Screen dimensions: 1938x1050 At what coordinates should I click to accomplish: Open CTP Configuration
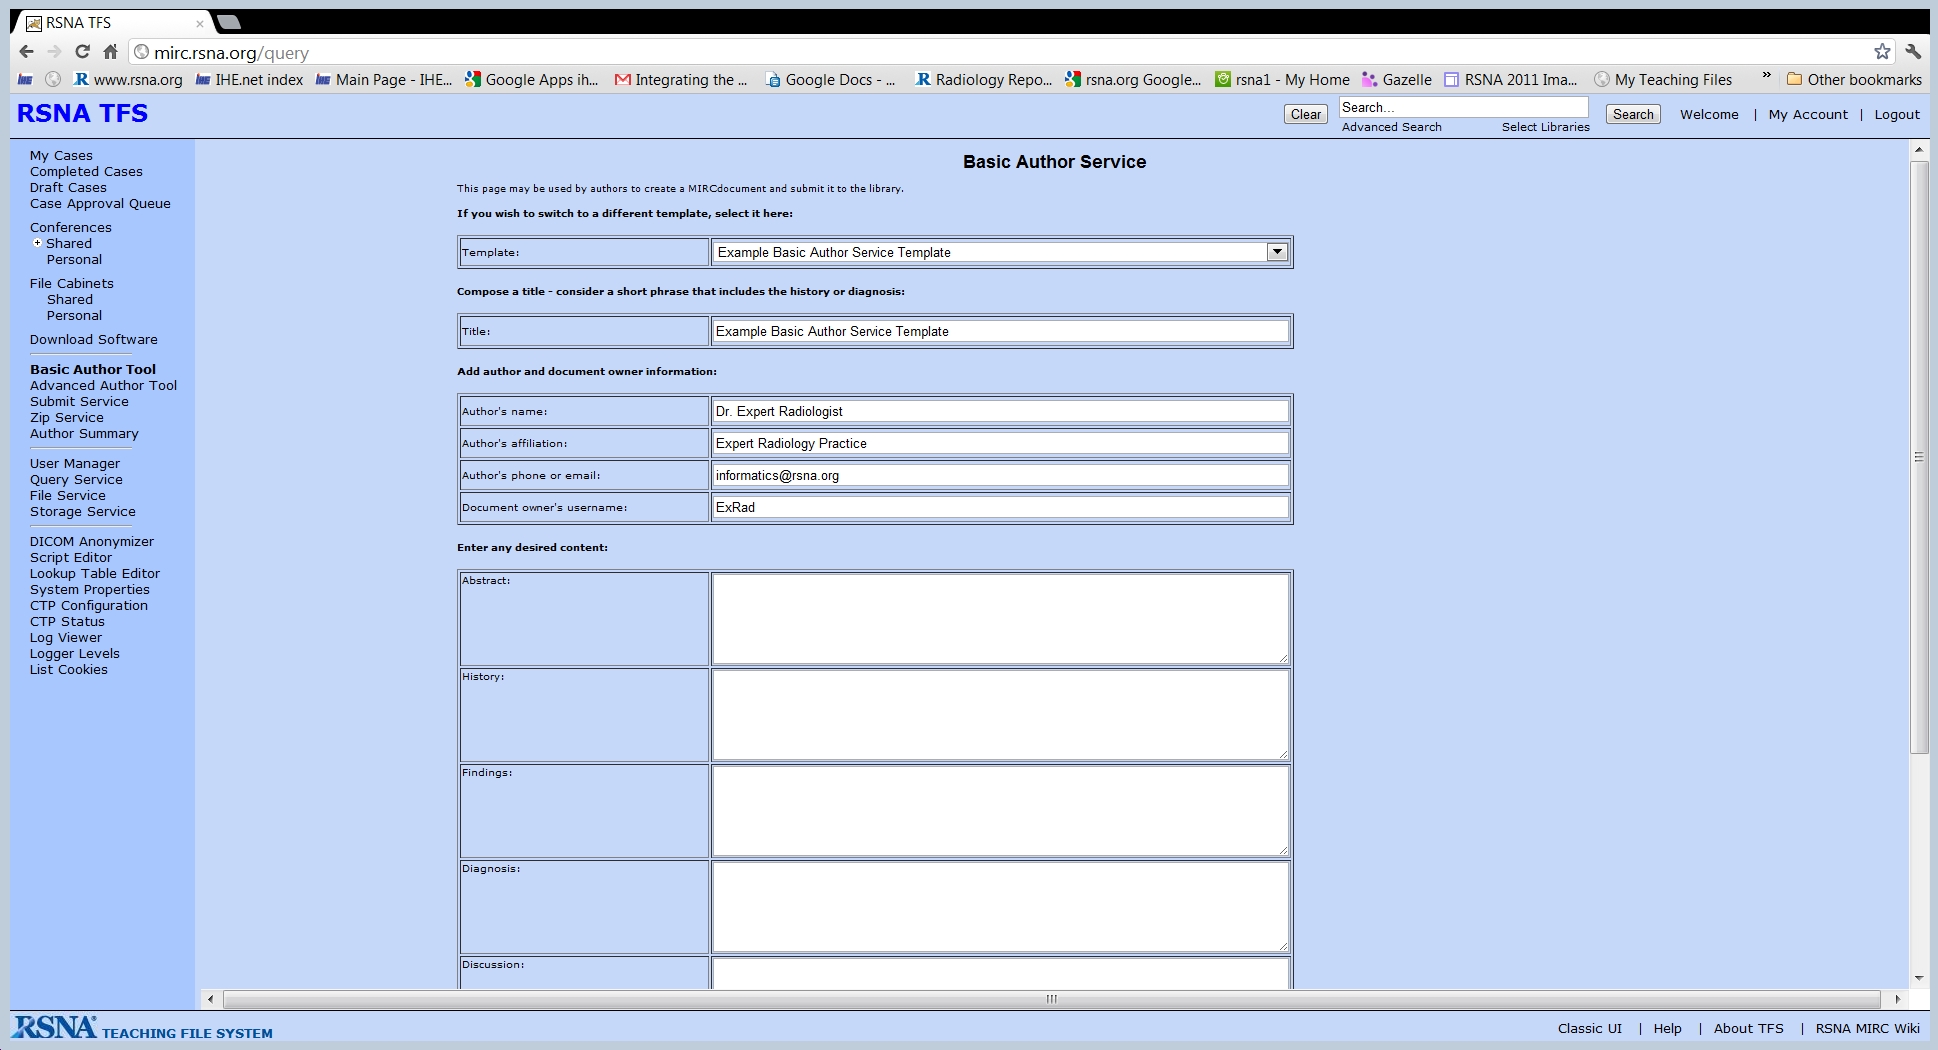pyautogui.click(x=89, y=606)
